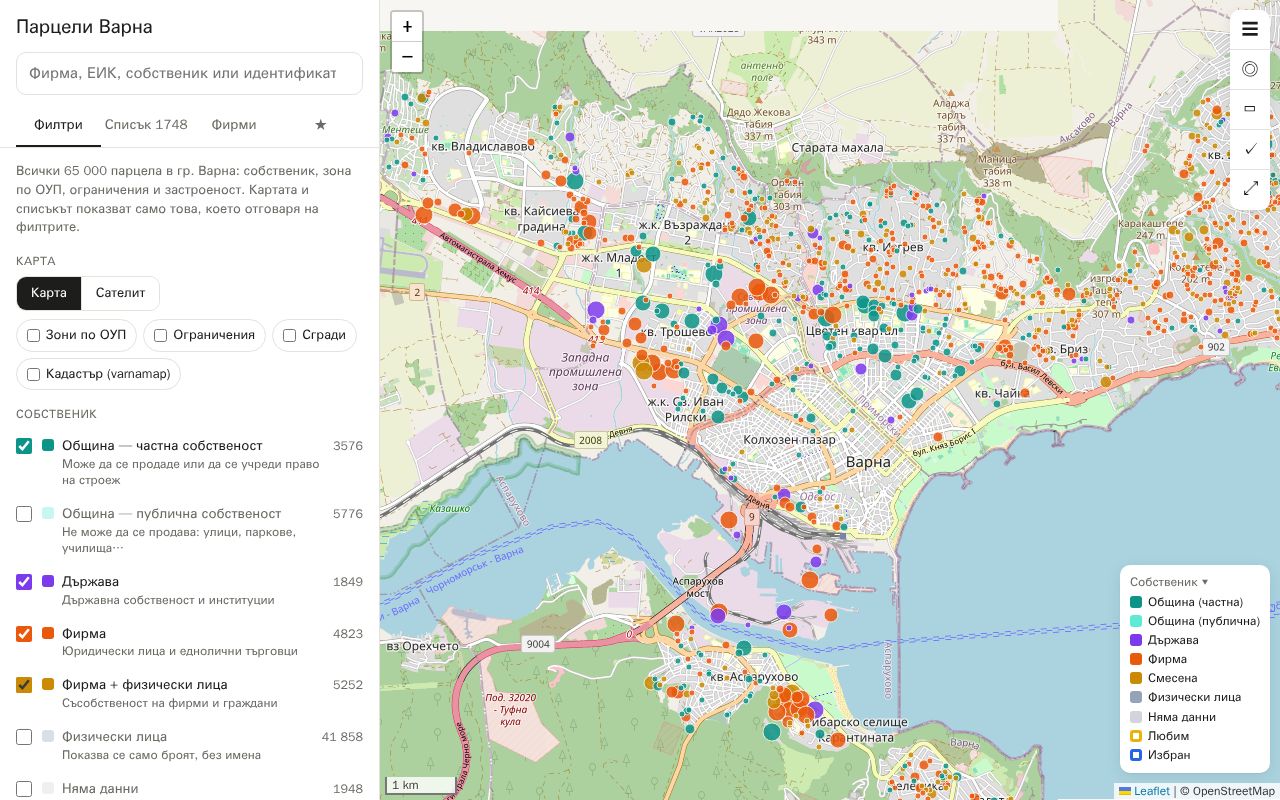The height and width of the screenshot is (800, 1280).
Task: Click the concentric circles map tool
Action: [x=1250, y=70]
